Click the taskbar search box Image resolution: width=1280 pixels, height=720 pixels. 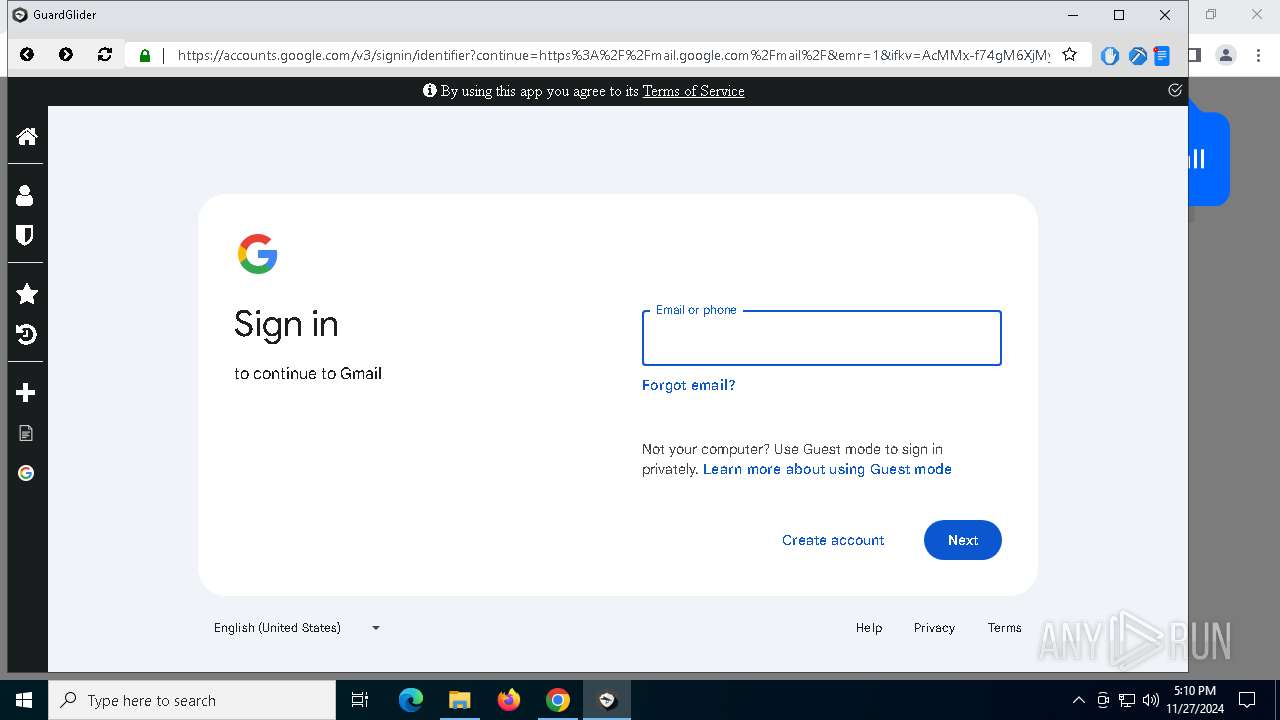click(192, 700)
